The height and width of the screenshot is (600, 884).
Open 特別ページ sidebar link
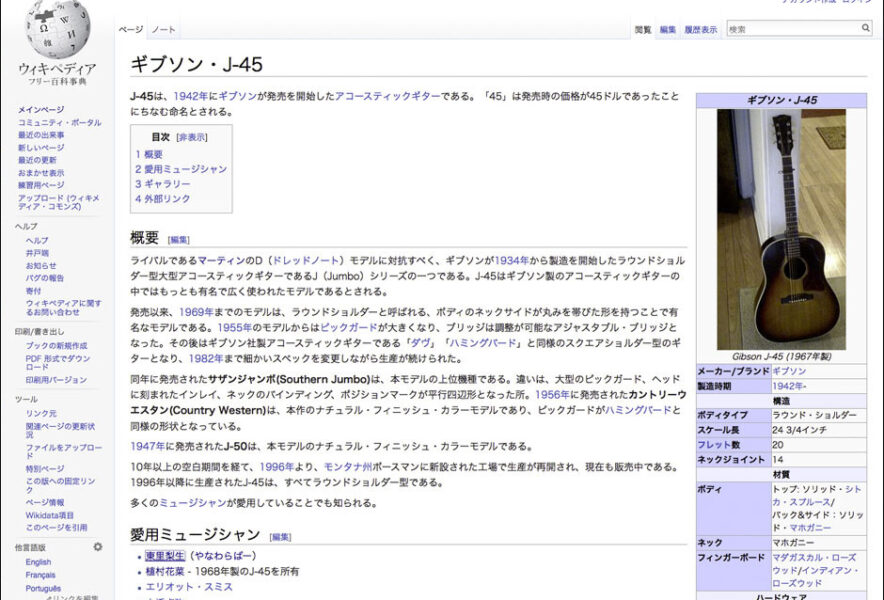45,469
